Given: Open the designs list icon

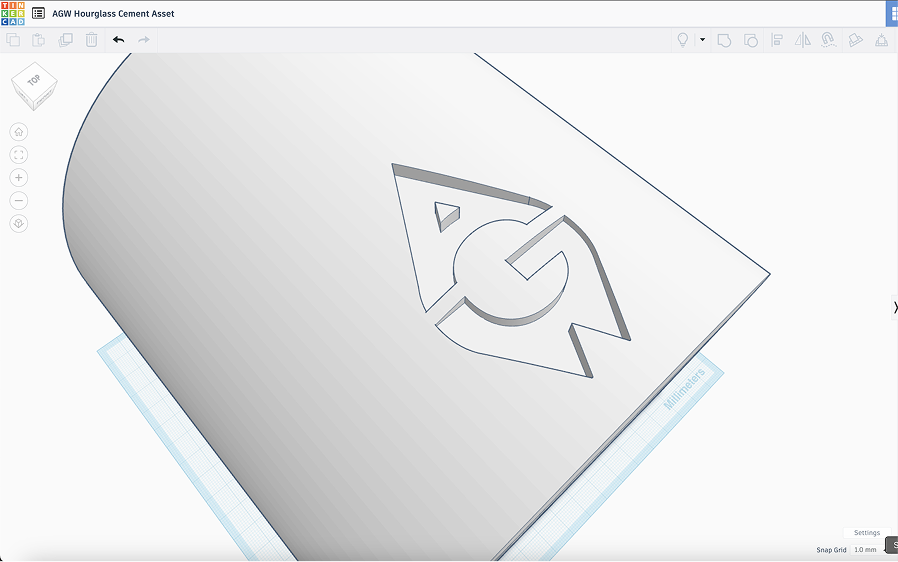Looking at the screenshot, I should [38, 13].
